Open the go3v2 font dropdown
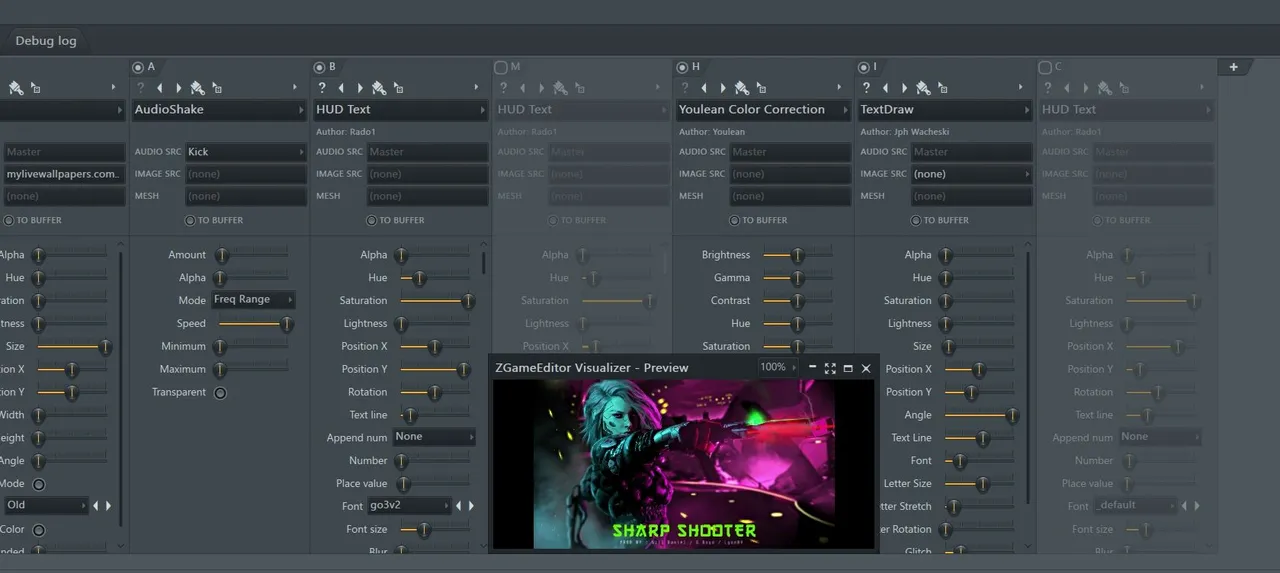 point(409,506)
